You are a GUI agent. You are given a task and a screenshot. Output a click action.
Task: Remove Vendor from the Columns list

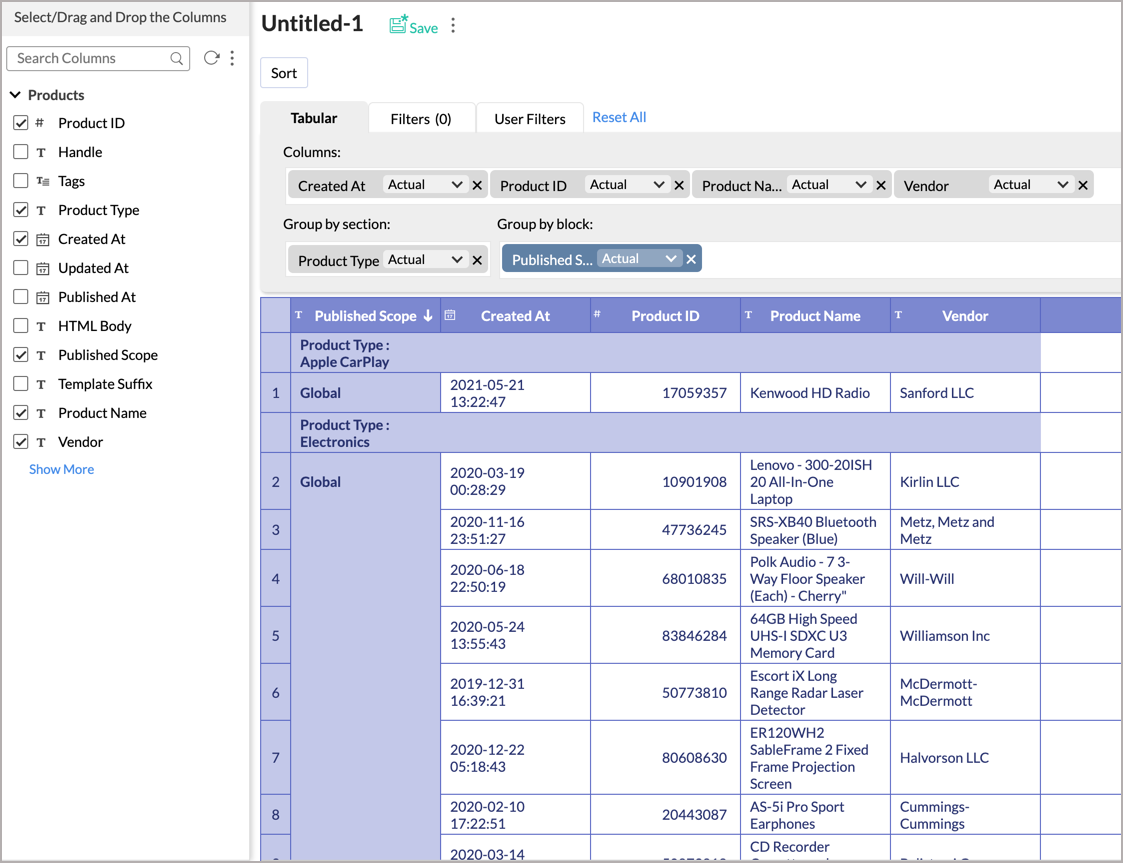pyautogui.click(x=1083, y=185)
